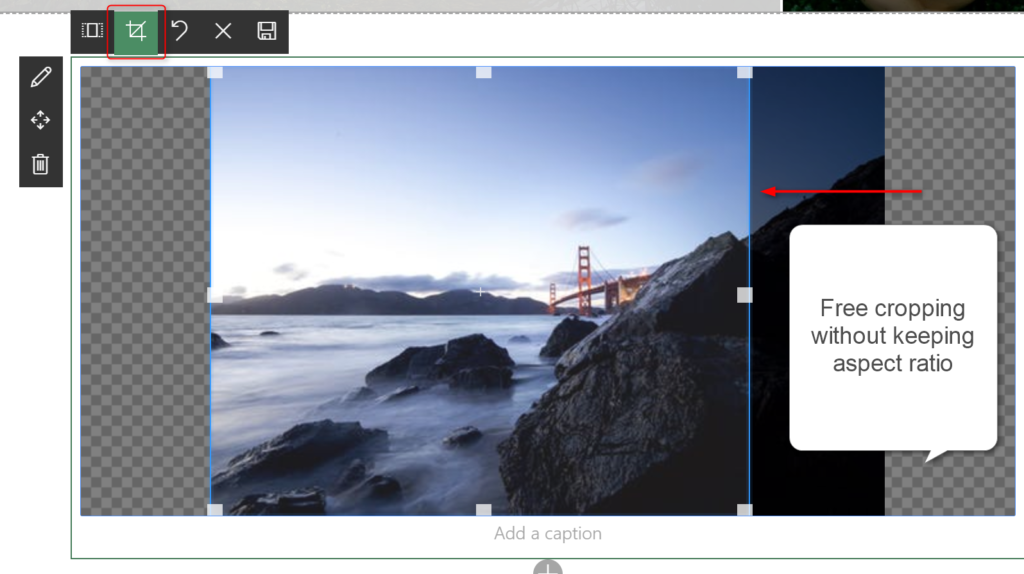Click the bottom-left crop handle

[215, 510]
